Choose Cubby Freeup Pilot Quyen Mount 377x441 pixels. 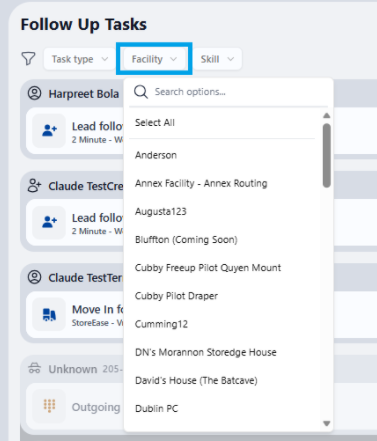[208, 268]
